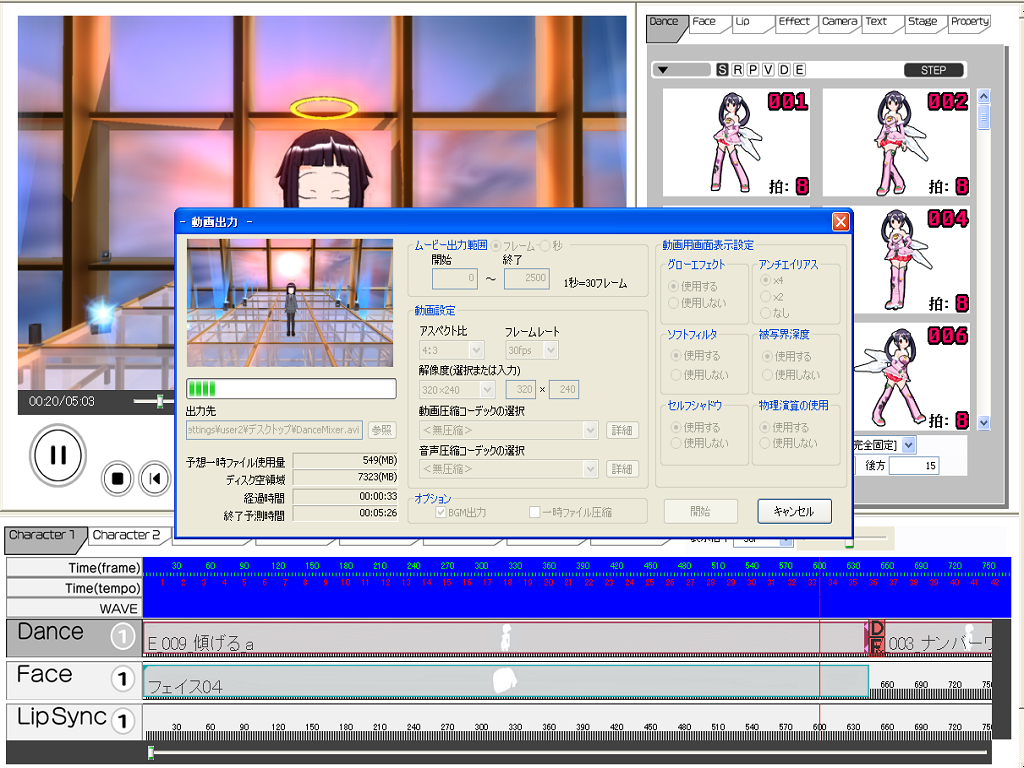Toggle the P motion filter icon
The height and width of the screenshot is (768, 1024).
point(753,70)
